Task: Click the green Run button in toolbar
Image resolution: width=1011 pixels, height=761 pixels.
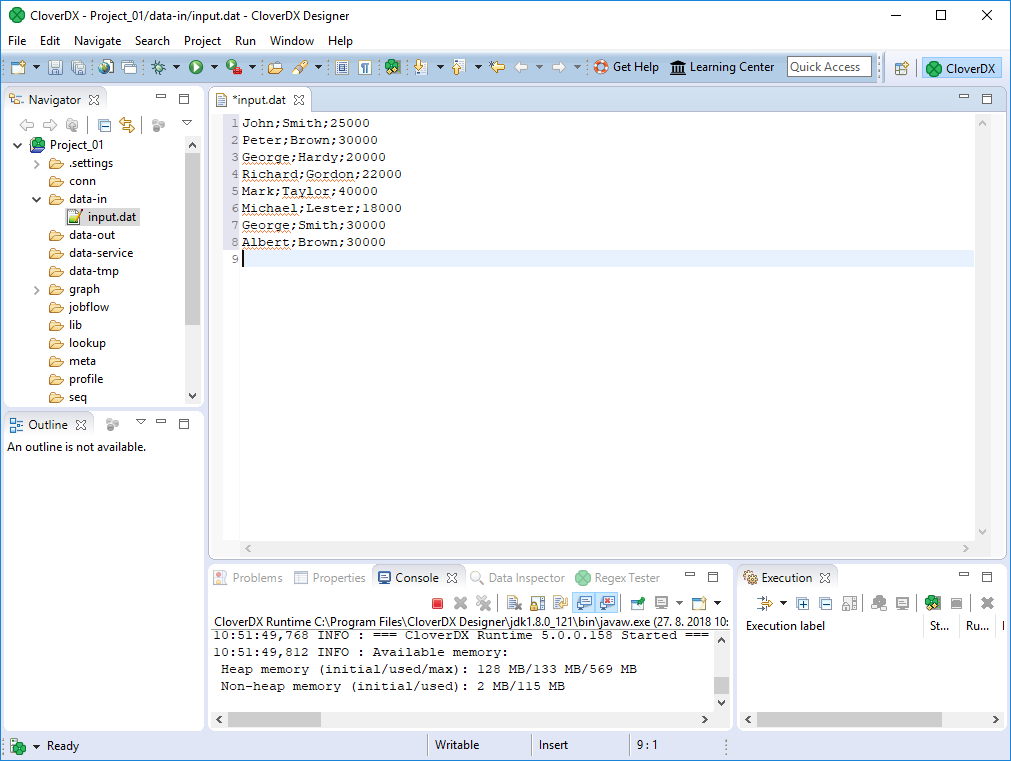Action: (196, 67)
